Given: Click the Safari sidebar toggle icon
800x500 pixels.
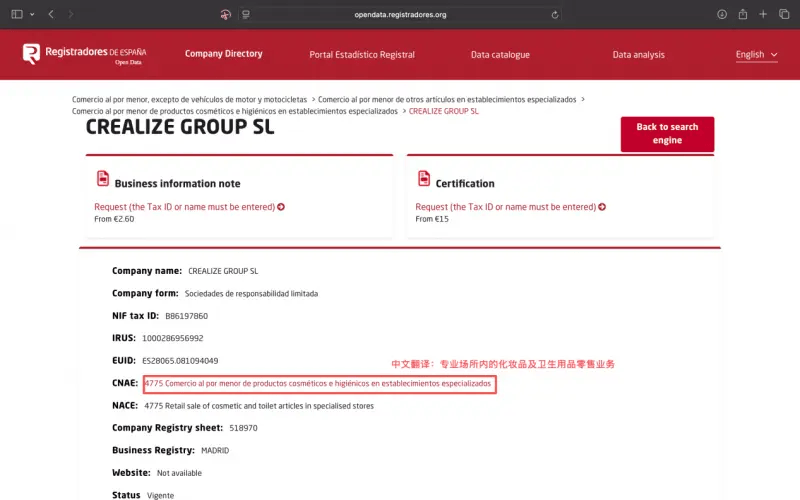Looking at the screenshot, I should click(x=16, y=14).
